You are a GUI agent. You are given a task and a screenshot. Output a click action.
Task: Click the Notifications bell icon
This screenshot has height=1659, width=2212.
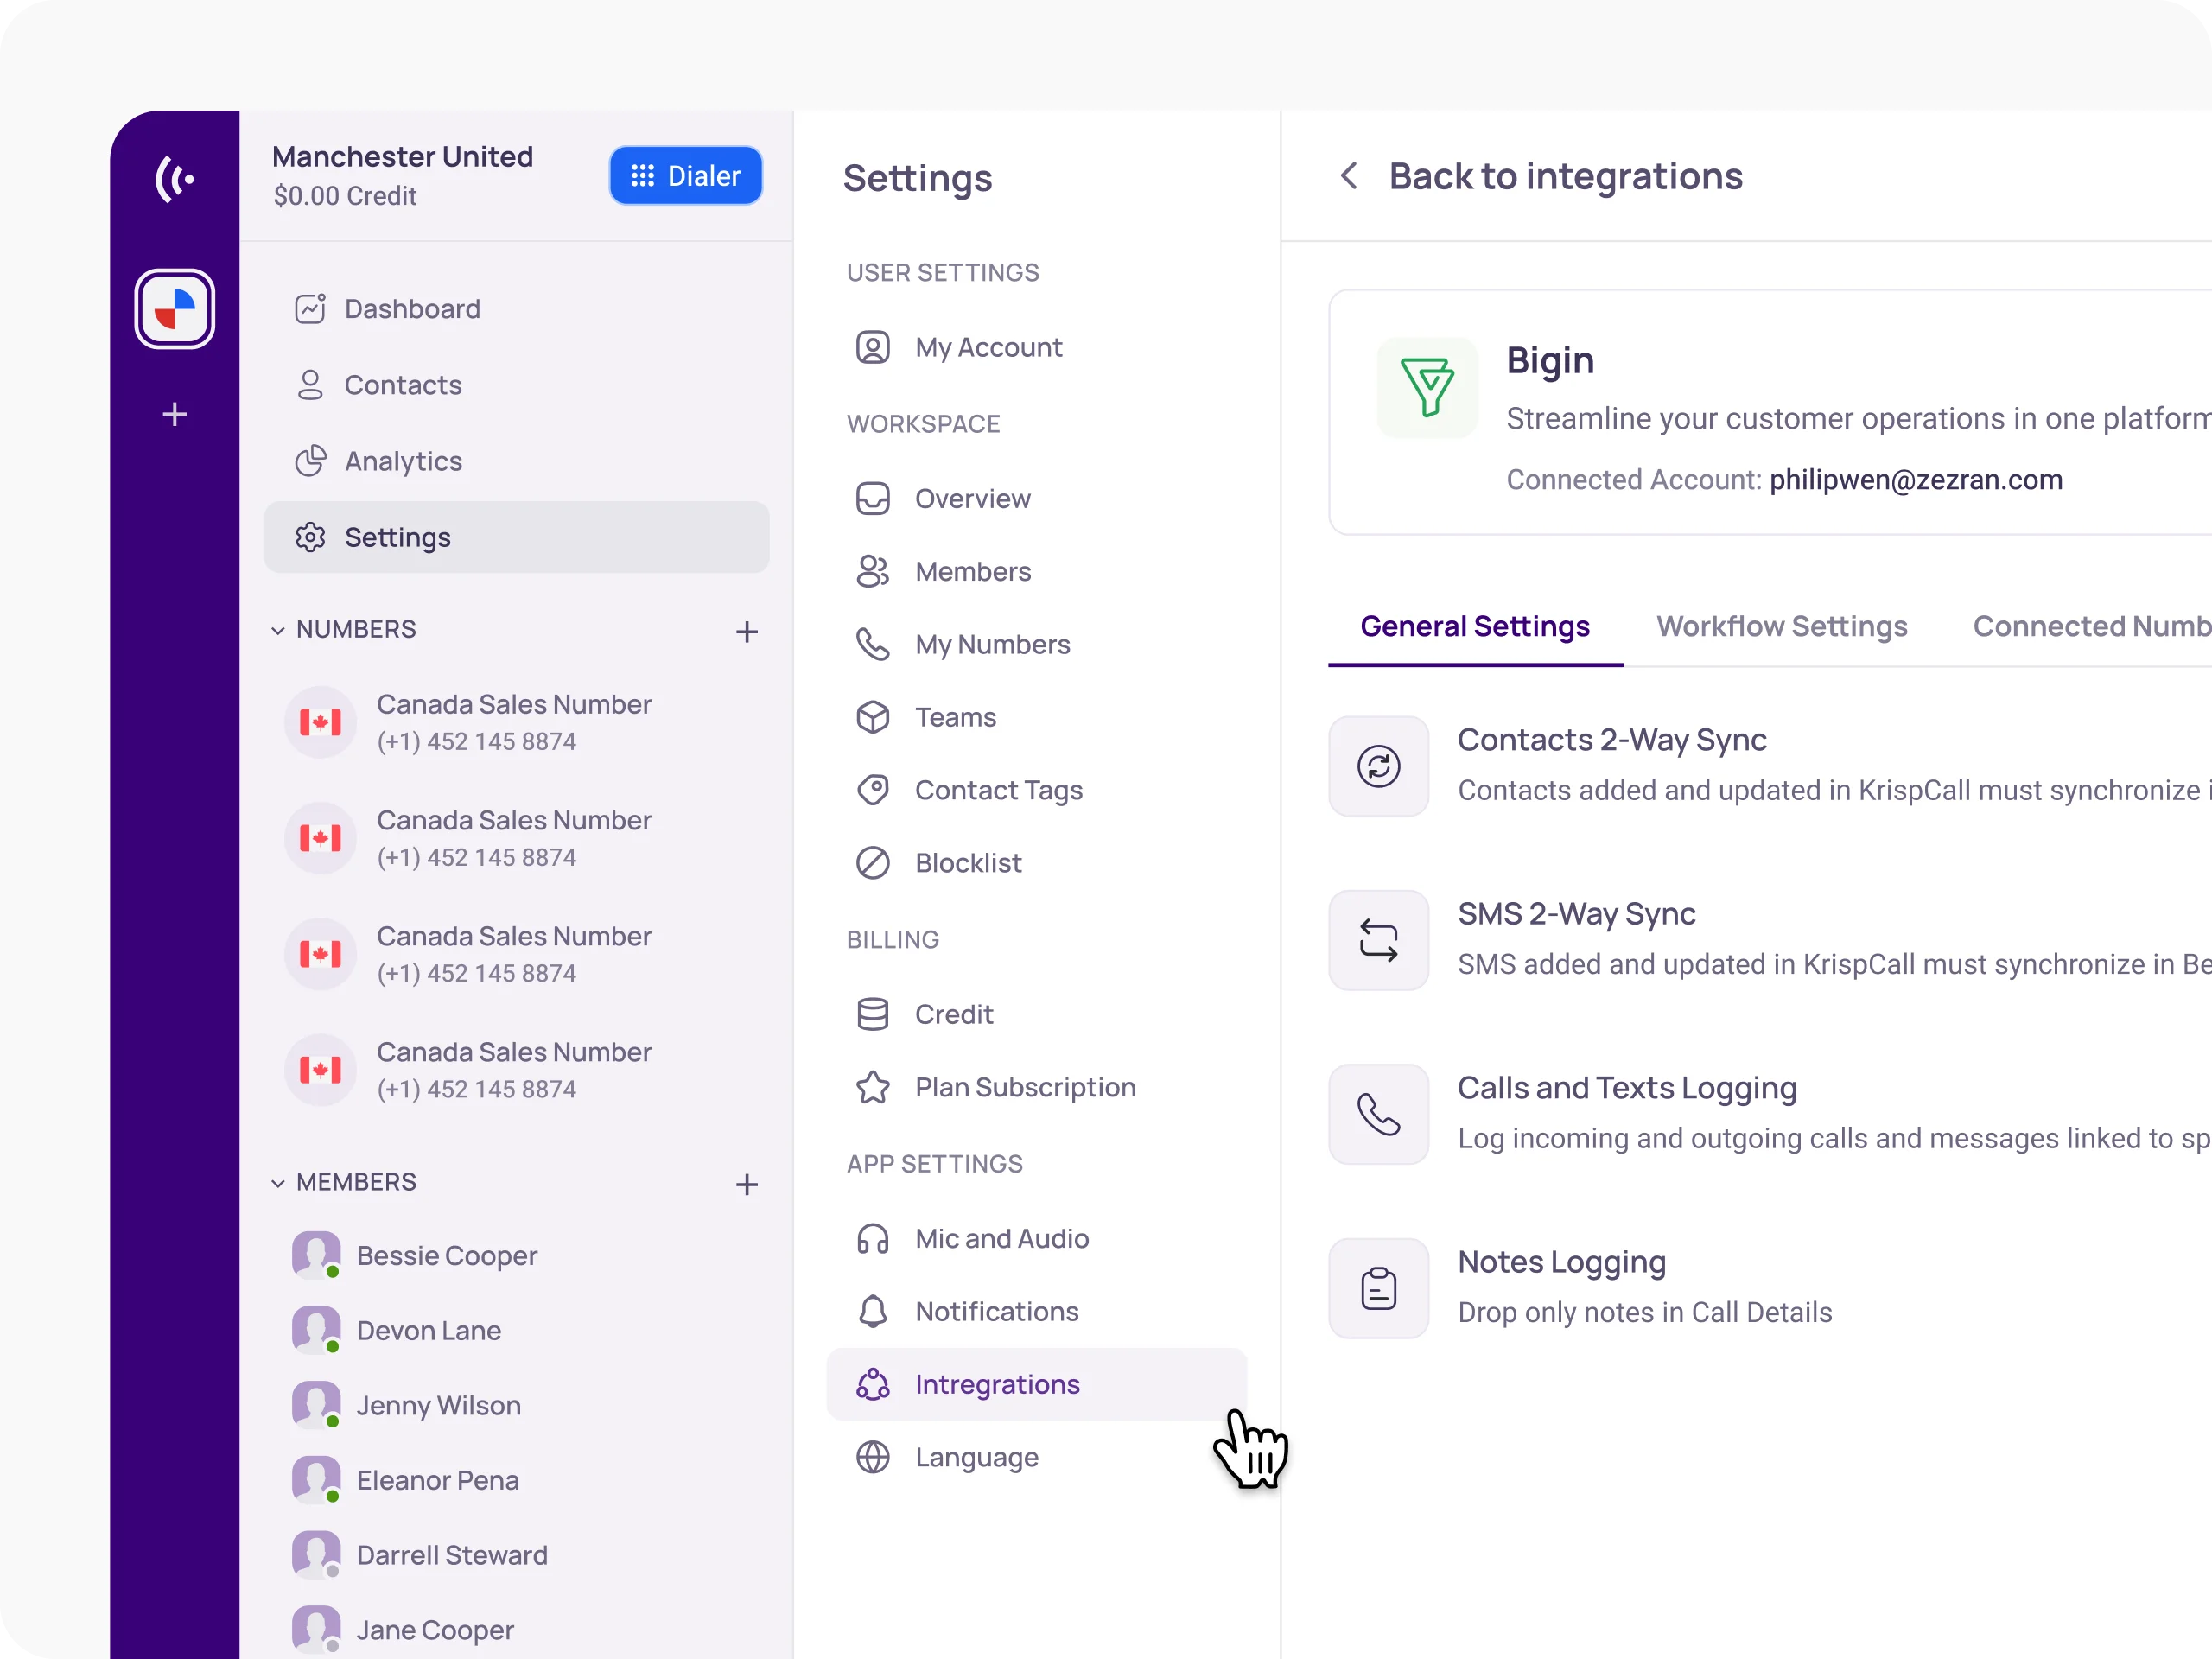click(x=873, y=1311)
